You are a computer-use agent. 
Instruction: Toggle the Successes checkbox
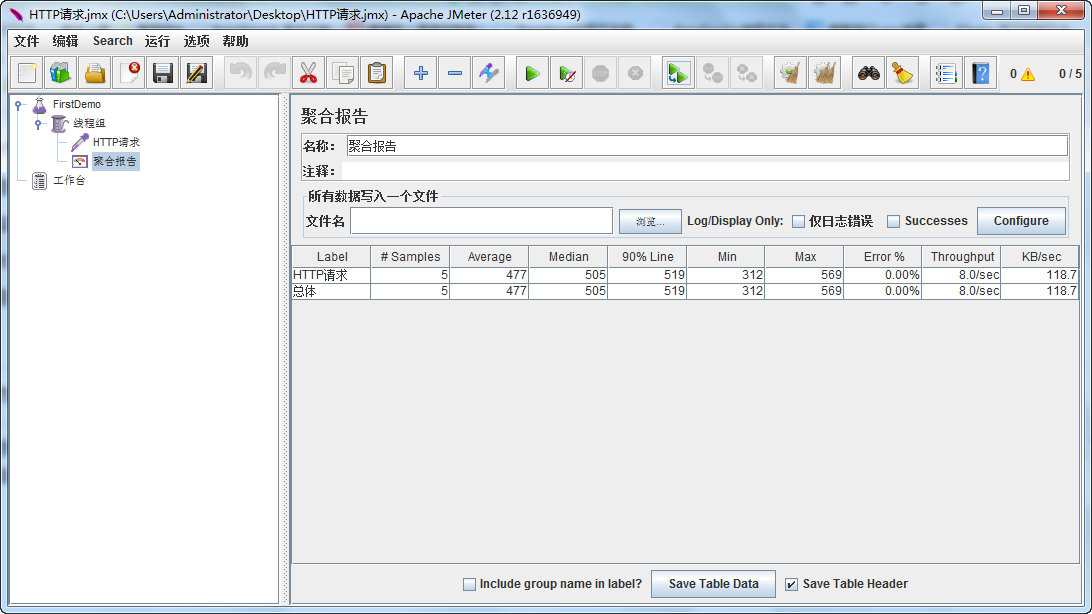pos(894,221)
